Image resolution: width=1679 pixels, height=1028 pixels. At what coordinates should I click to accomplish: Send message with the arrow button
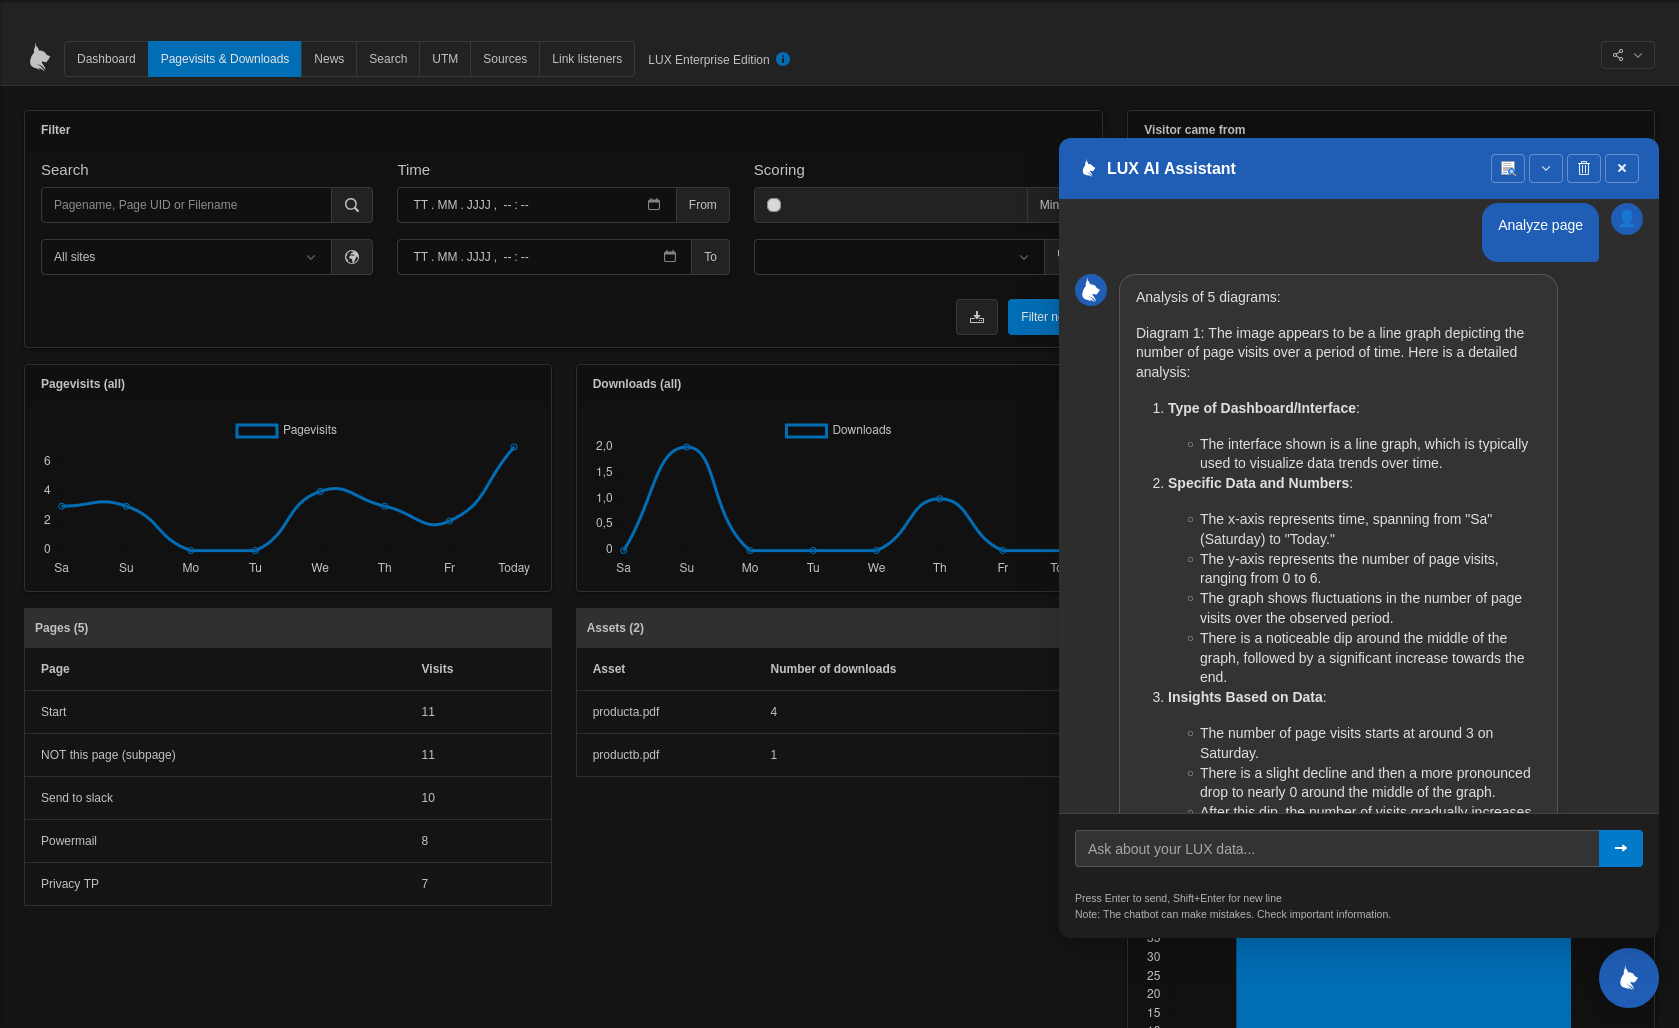1620,849
